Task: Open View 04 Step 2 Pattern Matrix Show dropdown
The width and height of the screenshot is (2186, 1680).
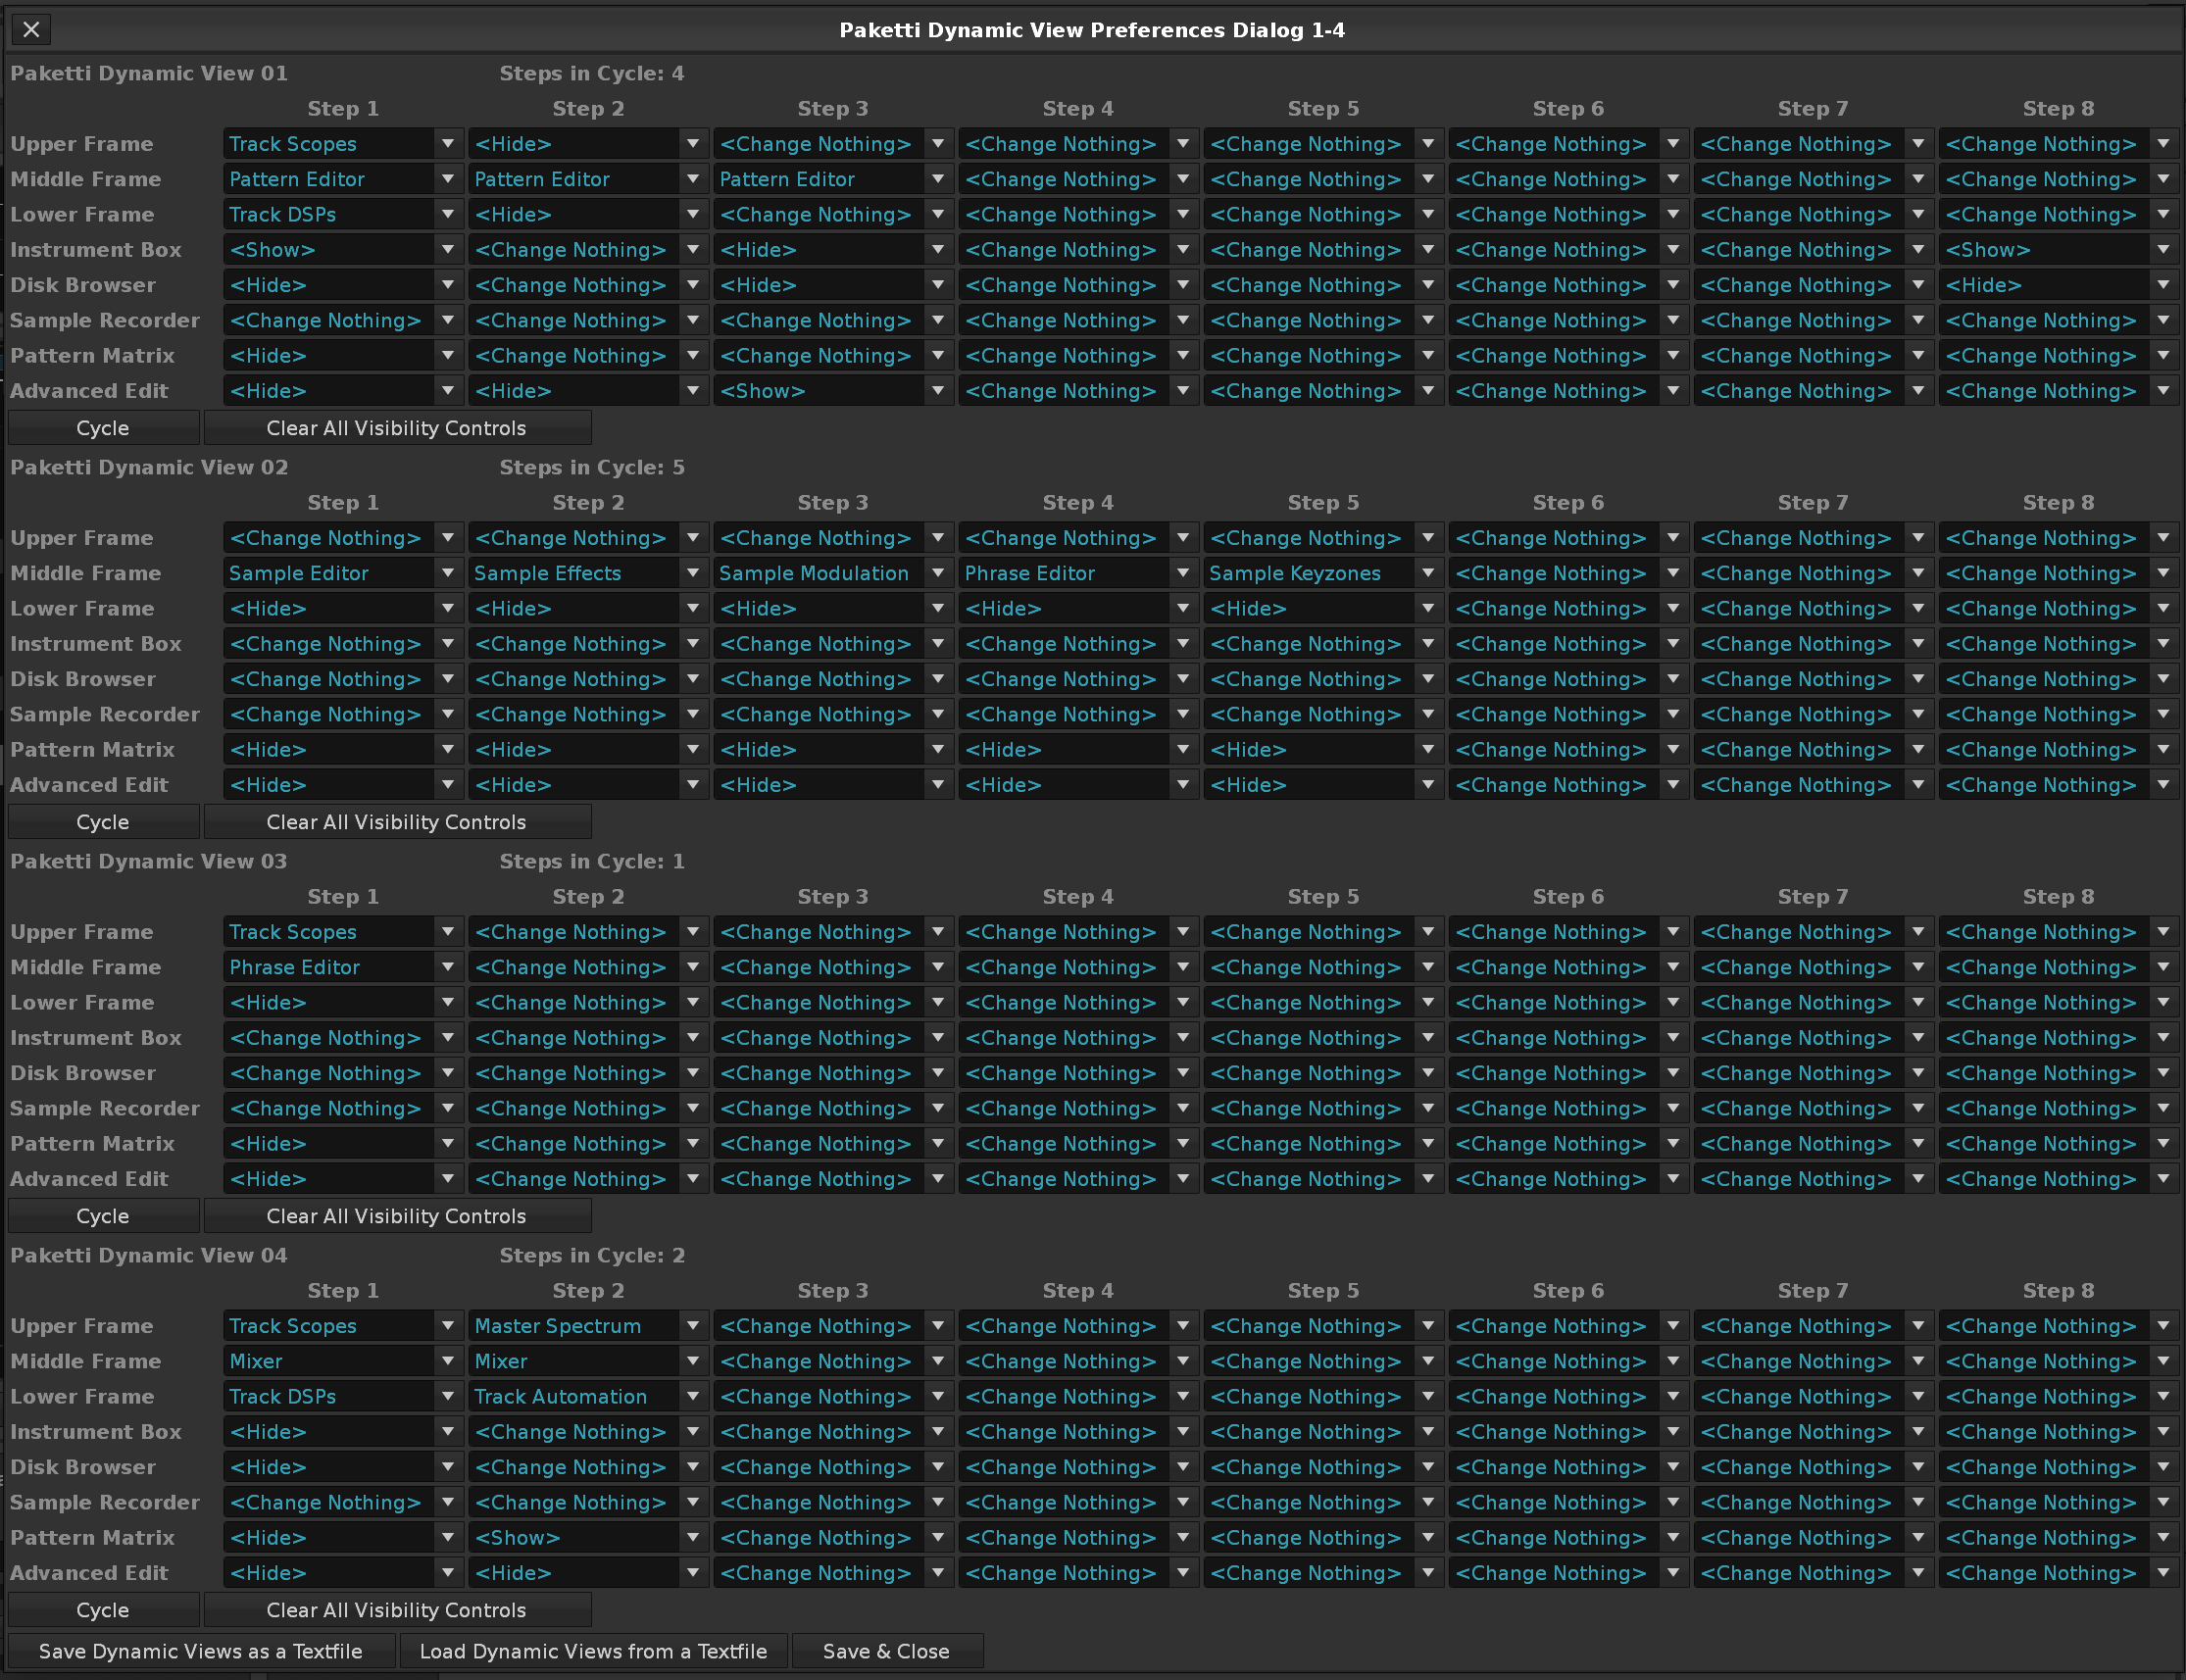Action: [586, 1538]
